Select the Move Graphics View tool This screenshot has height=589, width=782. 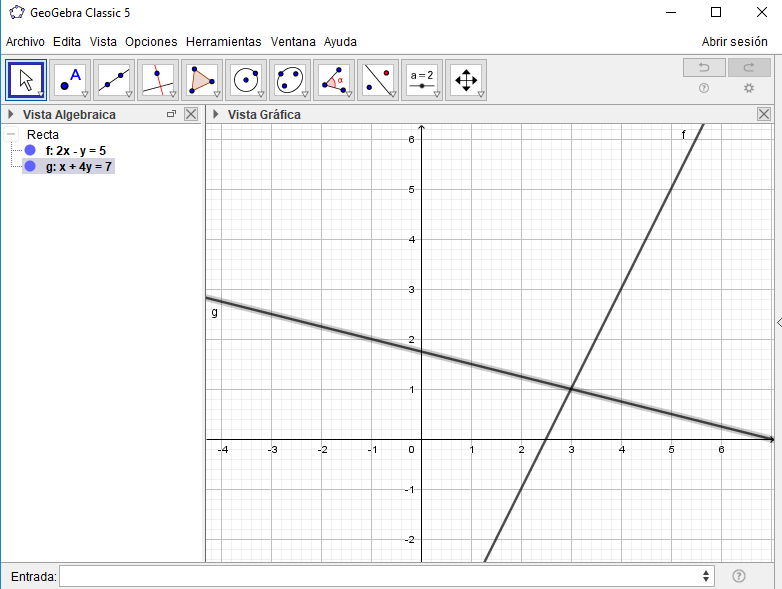(466, 80)
